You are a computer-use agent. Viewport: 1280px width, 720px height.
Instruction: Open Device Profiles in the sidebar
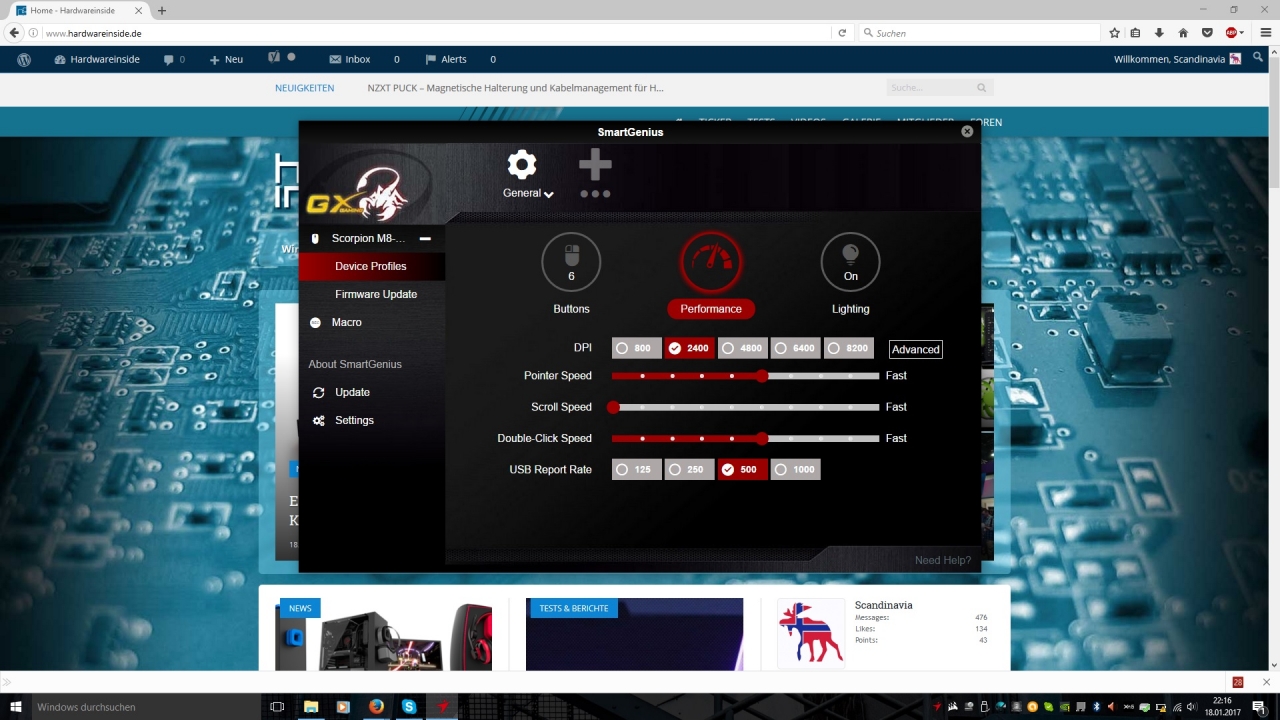(x=371, y=267)
